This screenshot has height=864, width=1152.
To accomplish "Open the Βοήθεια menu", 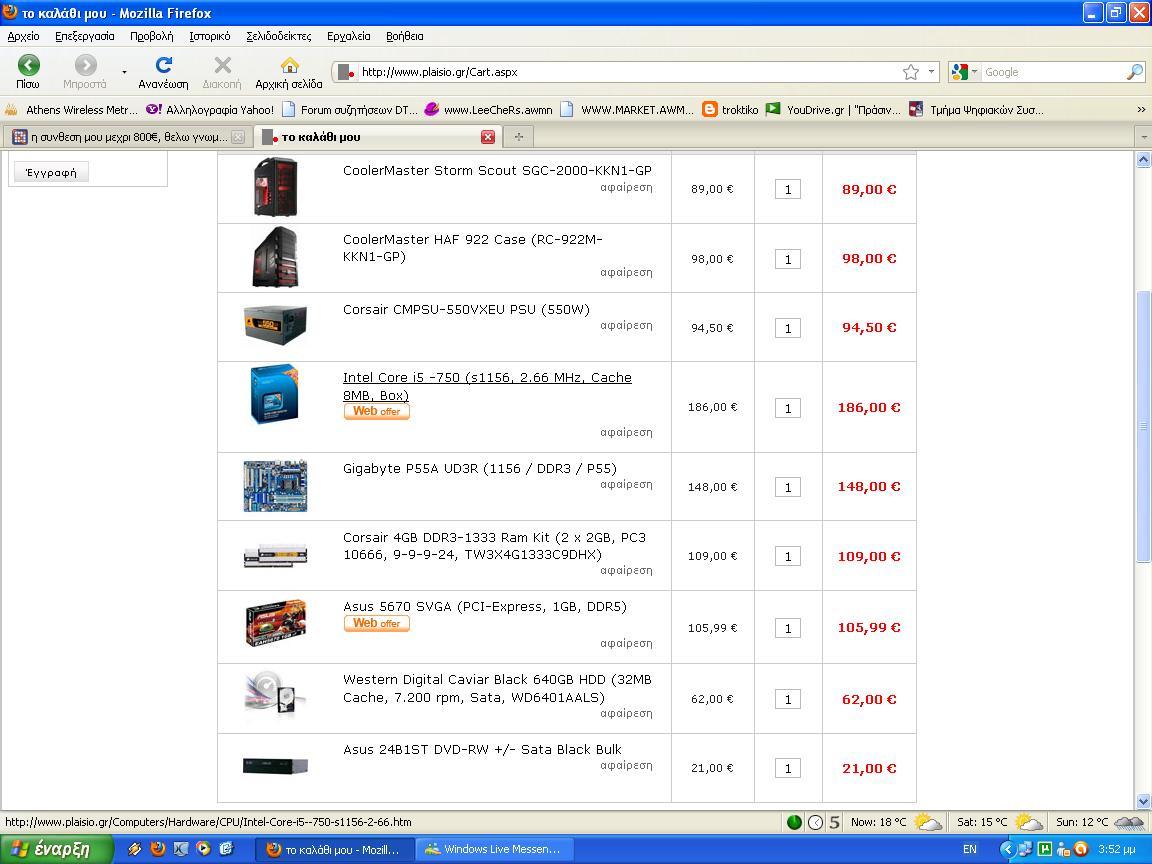I will point(404,36).
